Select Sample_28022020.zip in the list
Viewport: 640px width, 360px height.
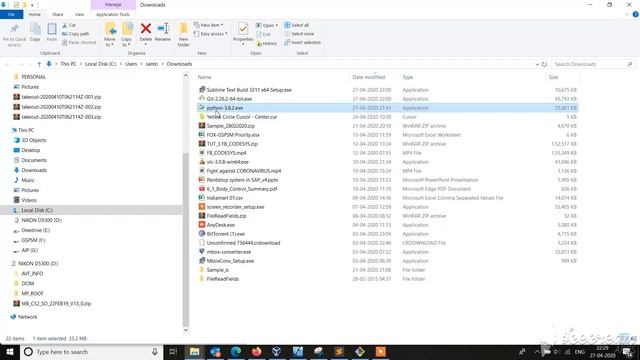[230, 126]
